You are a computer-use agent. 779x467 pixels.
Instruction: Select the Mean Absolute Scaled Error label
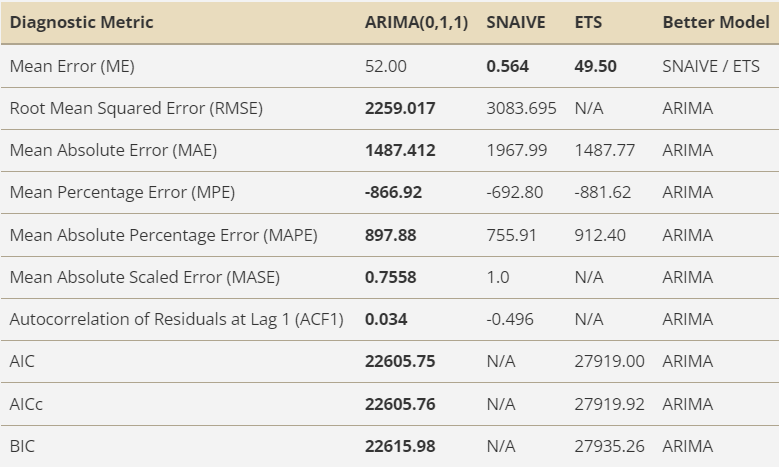pos(145,277)
